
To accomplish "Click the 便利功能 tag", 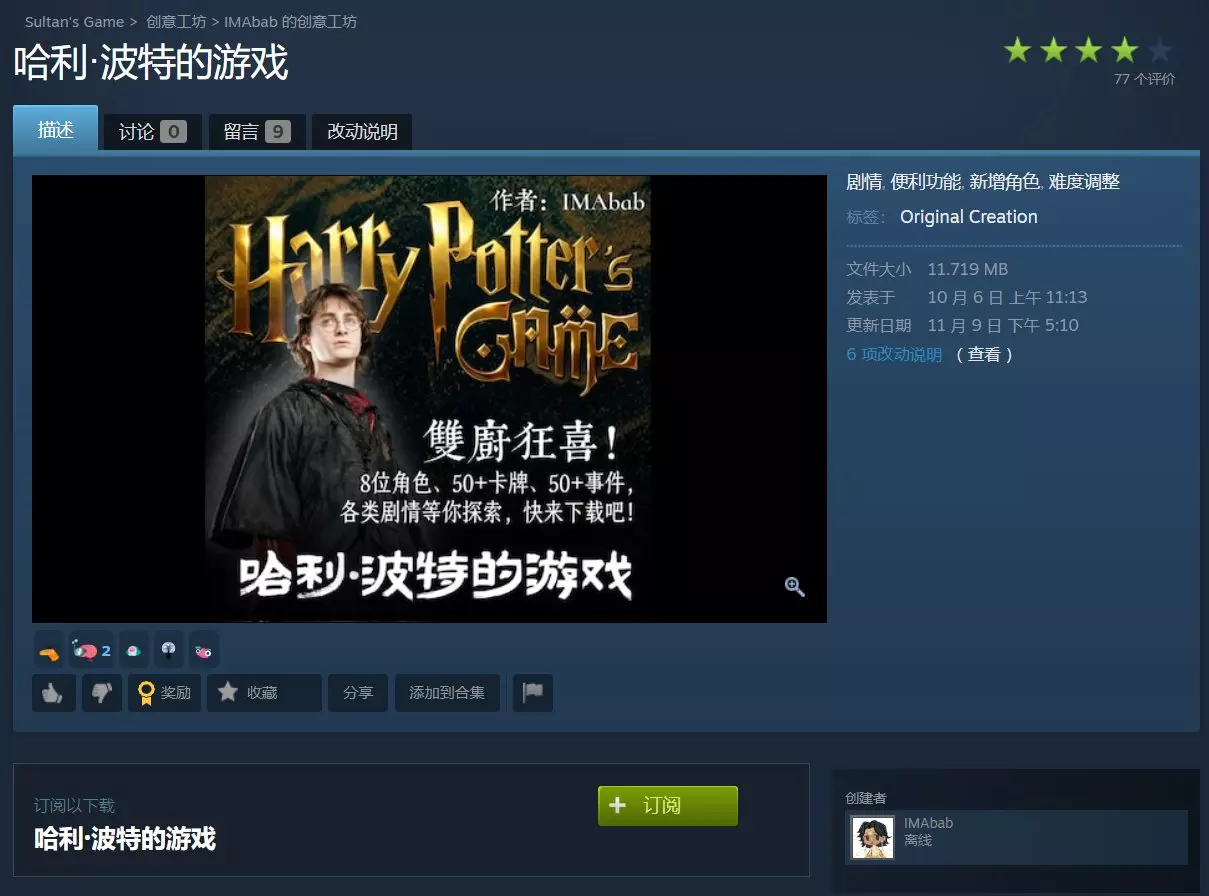I will click(x=925, y=182).
